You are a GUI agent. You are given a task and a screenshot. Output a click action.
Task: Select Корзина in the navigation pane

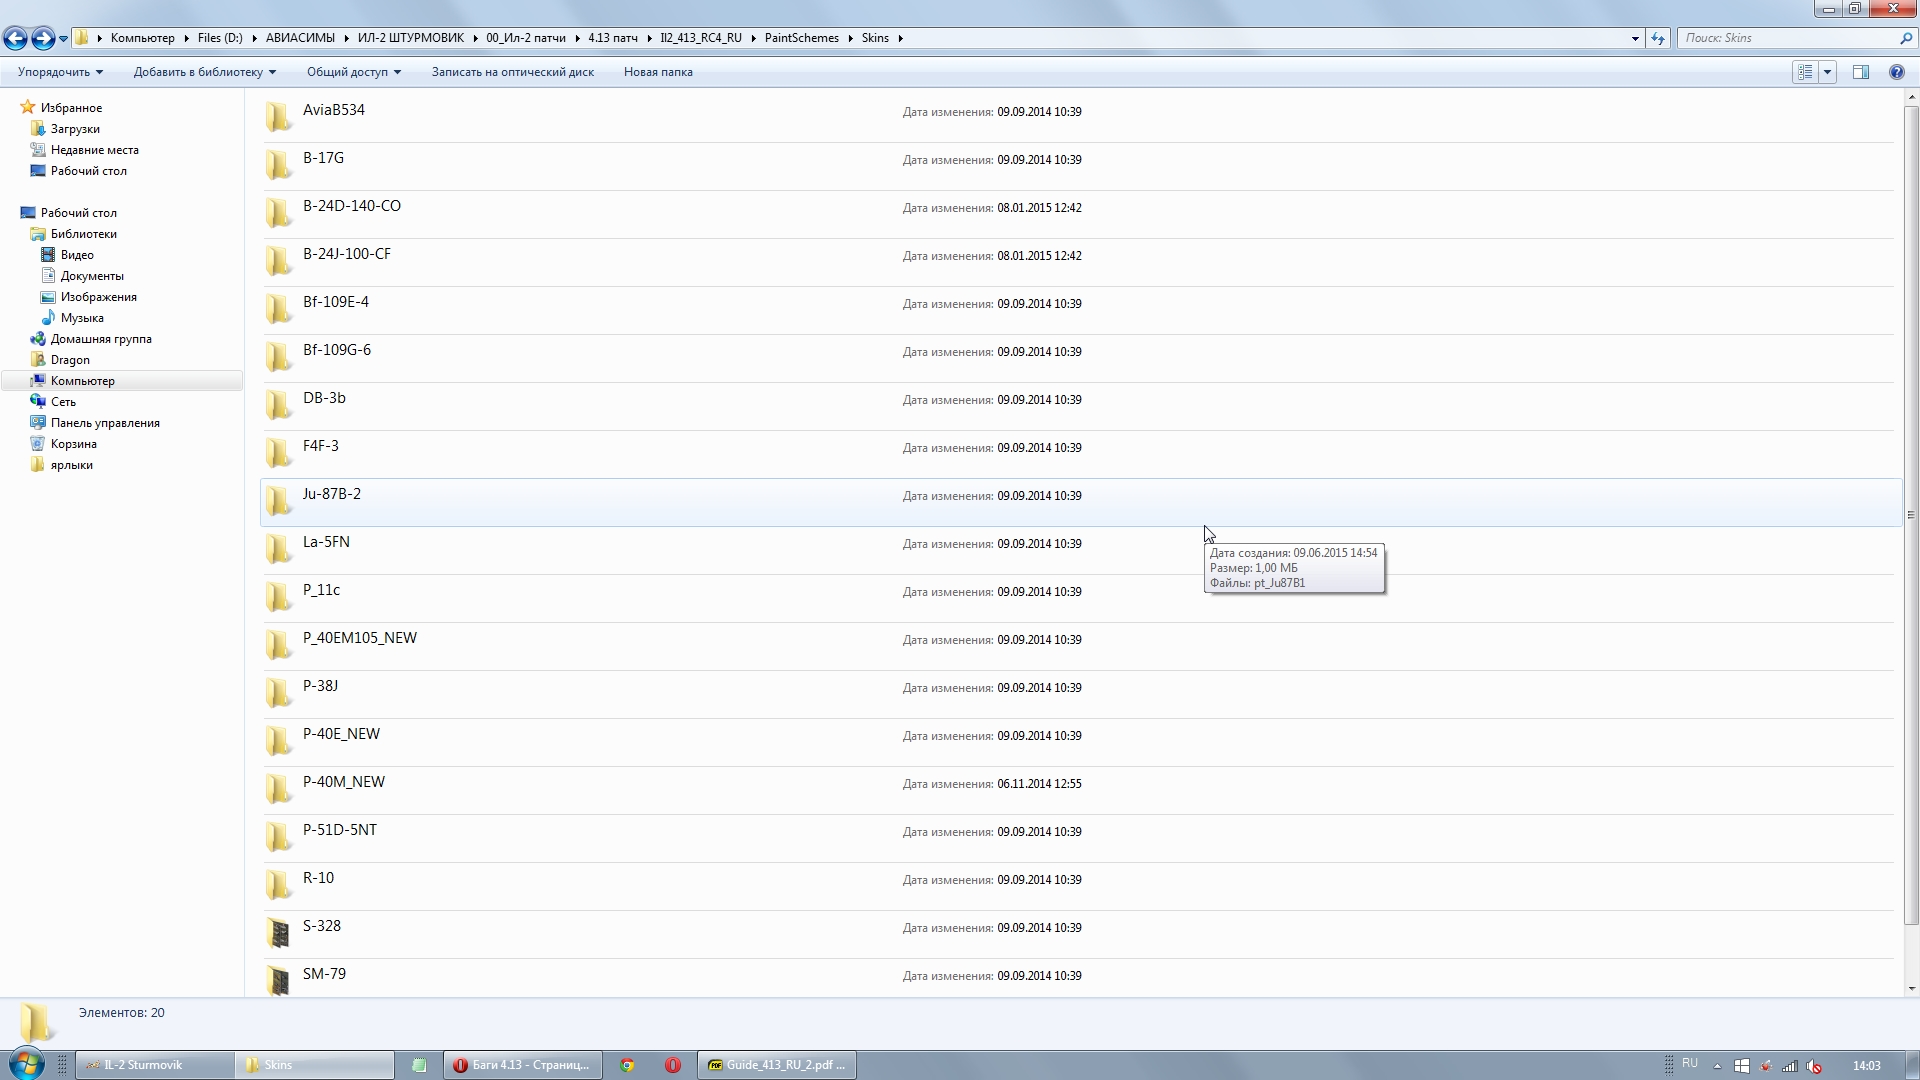click(x=73, y=444)
